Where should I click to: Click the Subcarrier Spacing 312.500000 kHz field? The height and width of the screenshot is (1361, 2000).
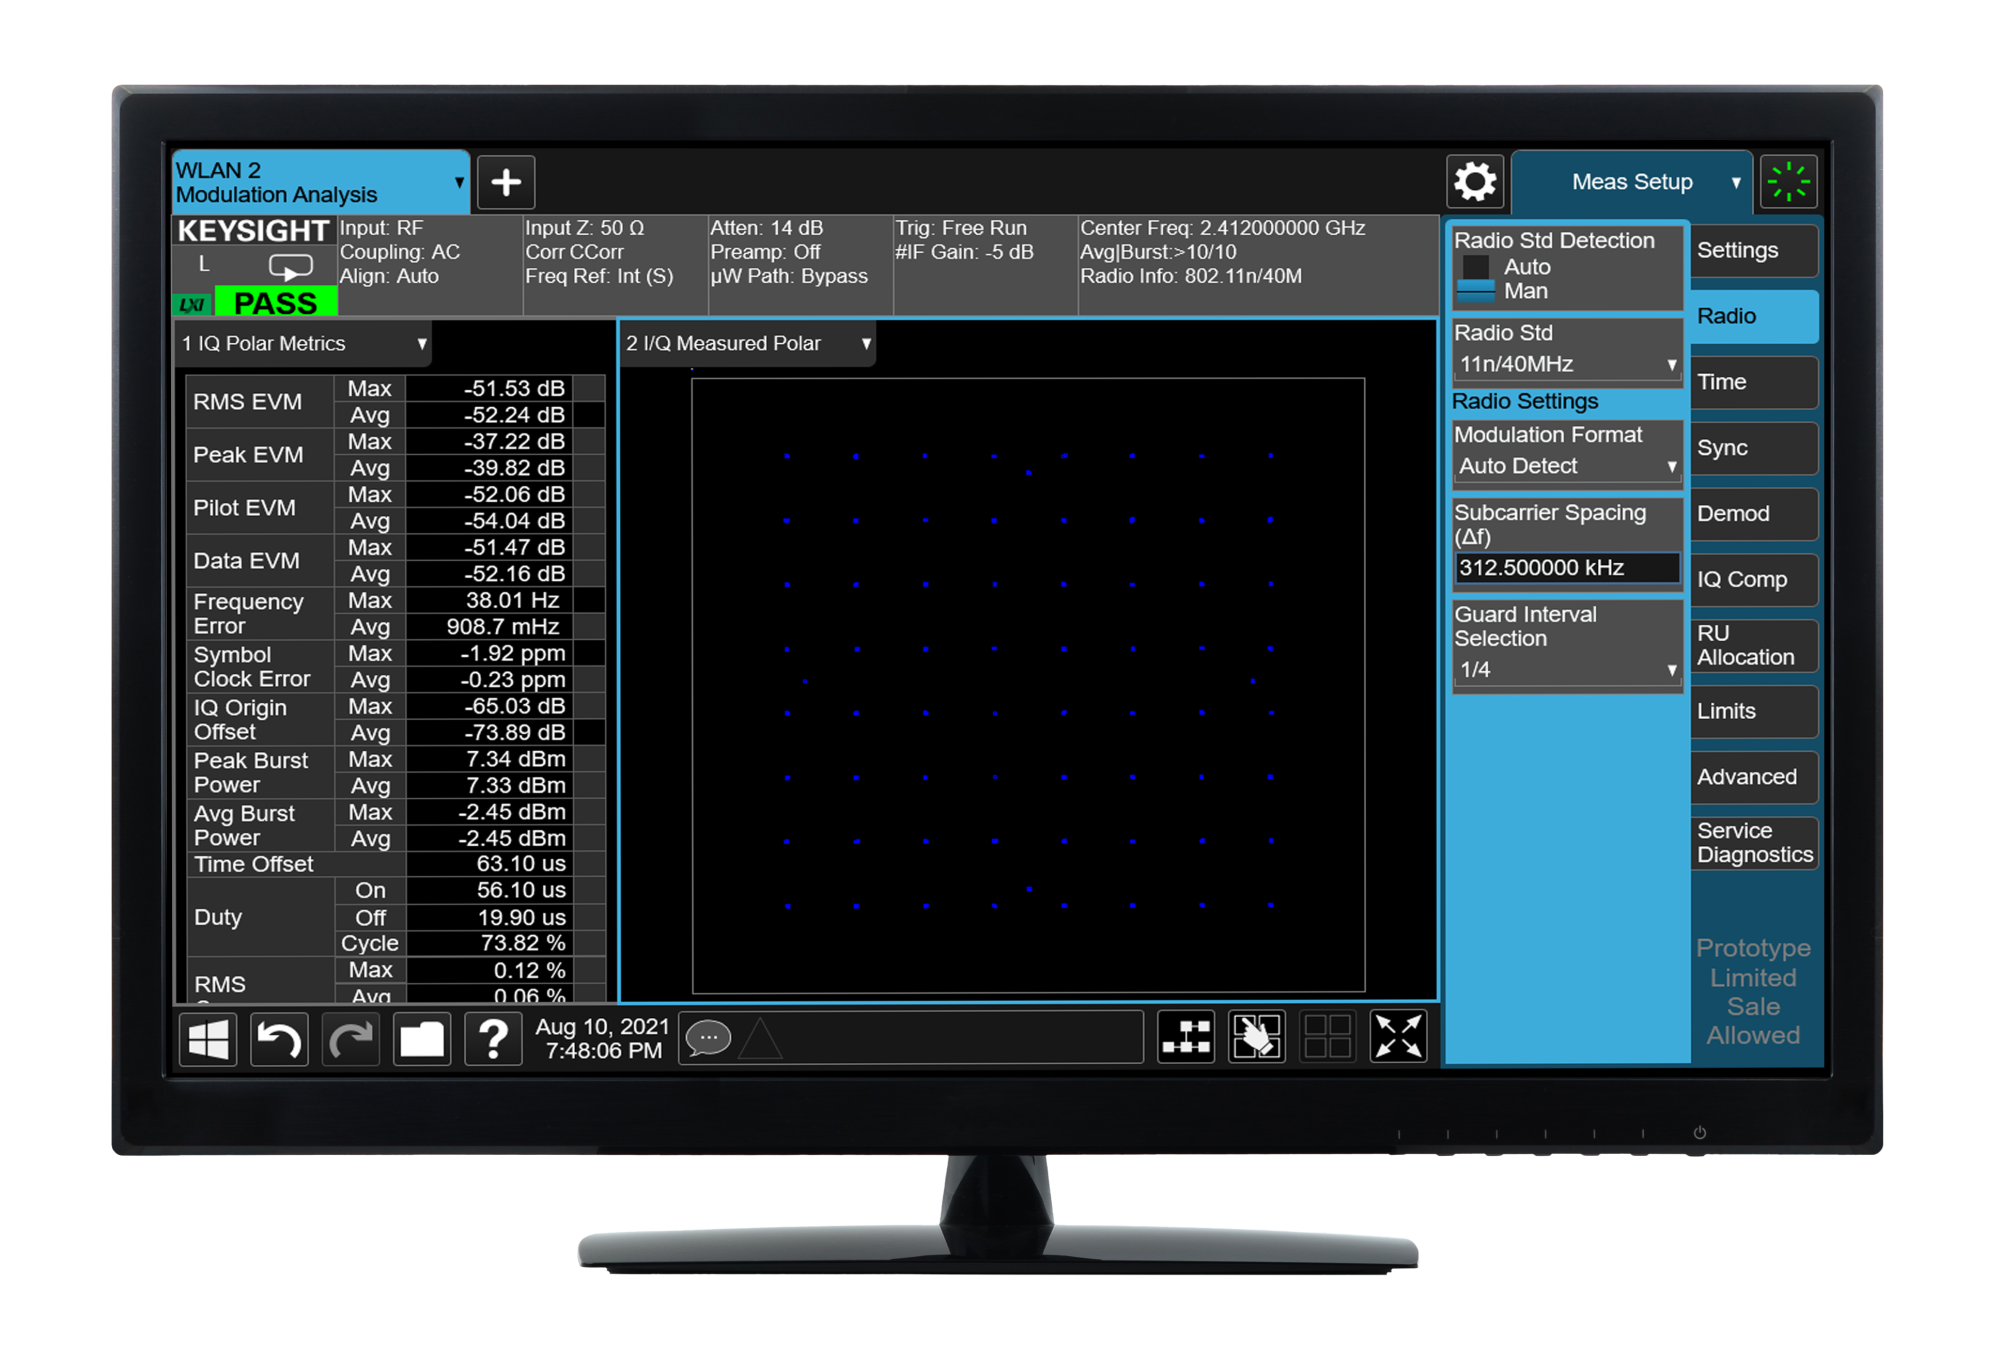pos(1566,568)
